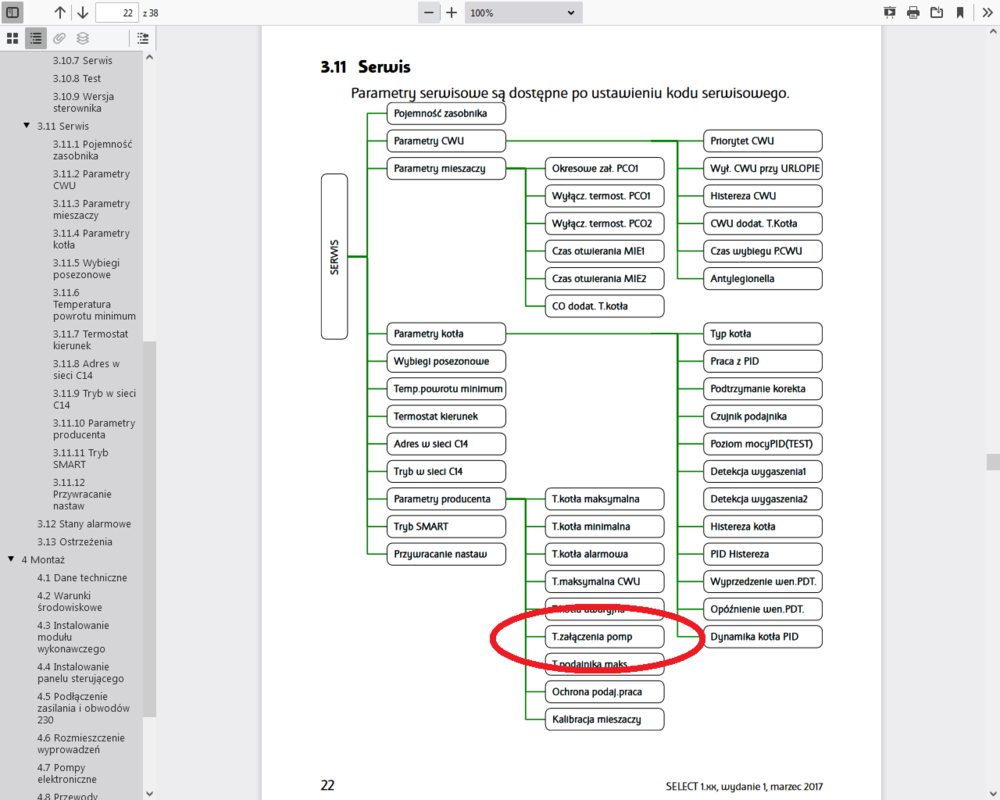Open 4.1 Dane techniczne outline link

tap(82, 578)
